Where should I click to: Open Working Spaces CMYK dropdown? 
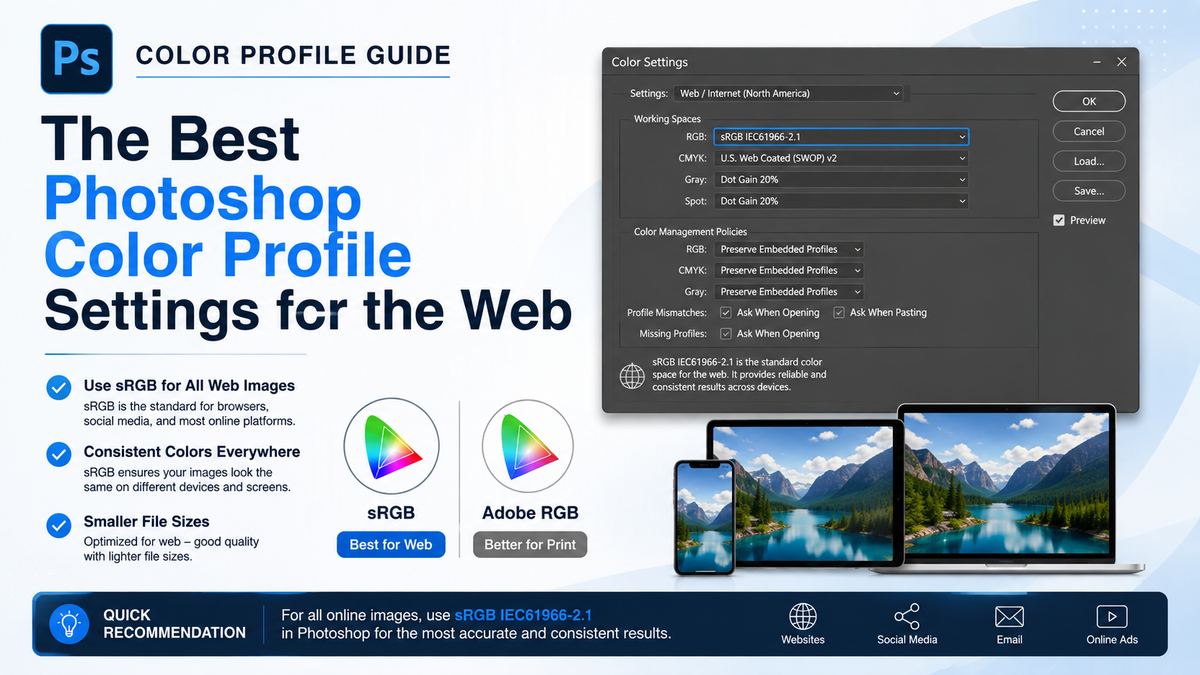841,158
